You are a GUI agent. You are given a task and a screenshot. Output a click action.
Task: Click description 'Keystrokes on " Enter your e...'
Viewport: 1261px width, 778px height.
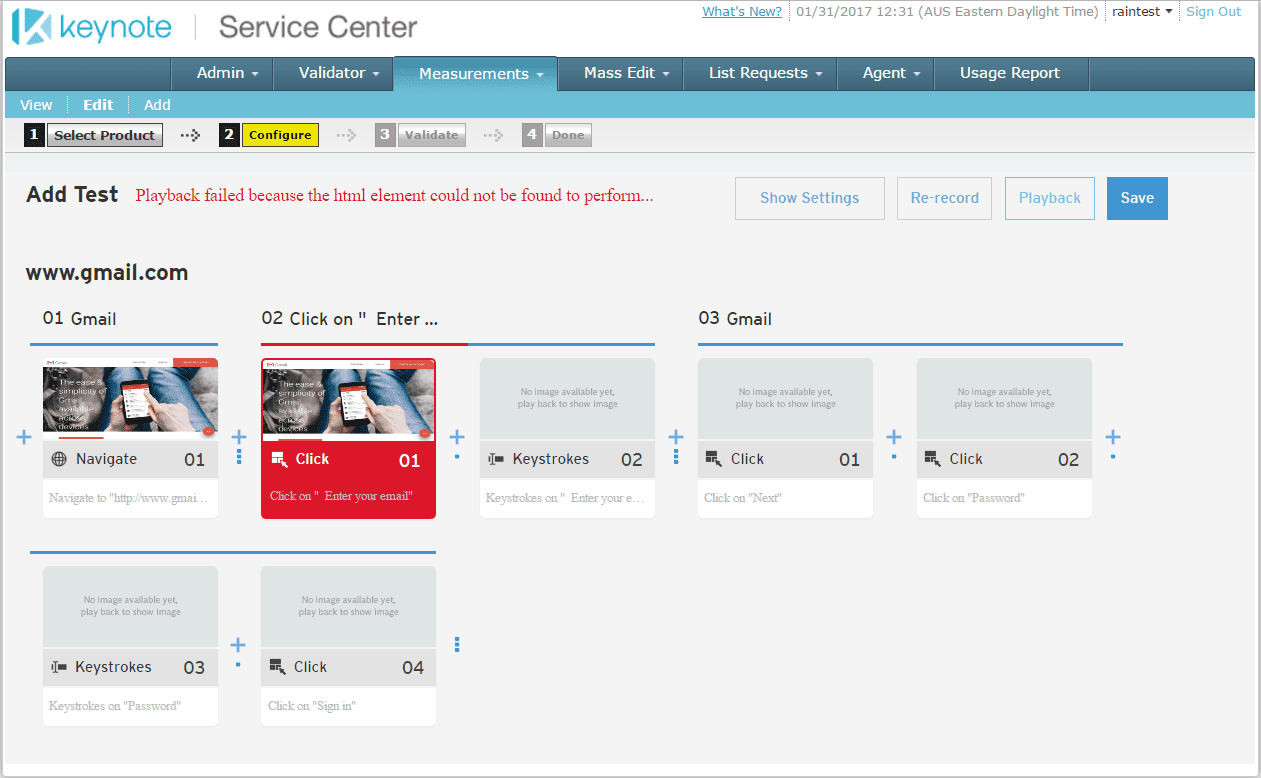(566, 497)
